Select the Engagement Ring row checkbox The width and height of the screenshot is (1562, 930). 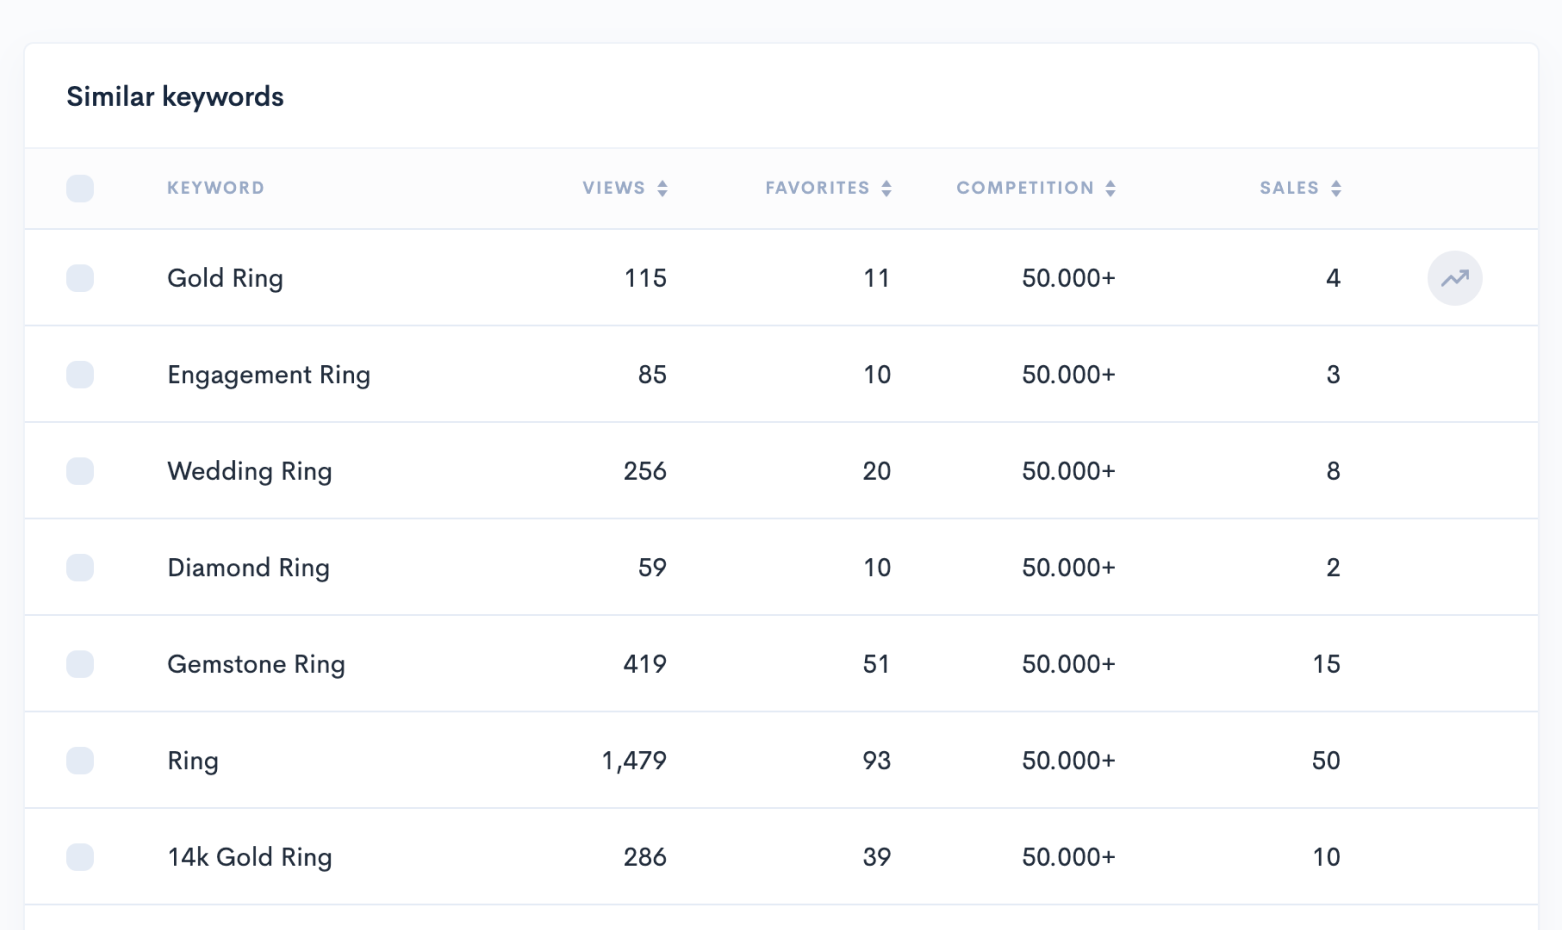click(x=80, y=374)
